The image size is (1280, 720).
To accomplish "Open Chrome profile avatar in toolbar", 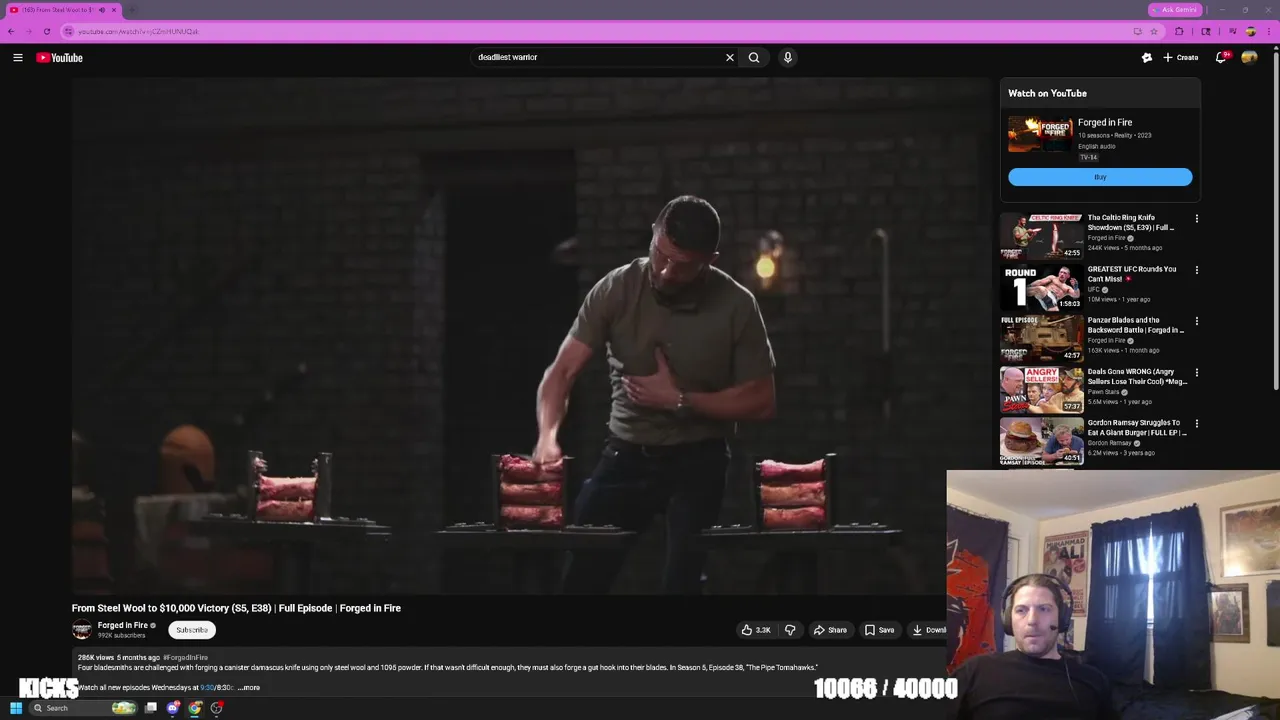I will click(x=1250, y=31).
